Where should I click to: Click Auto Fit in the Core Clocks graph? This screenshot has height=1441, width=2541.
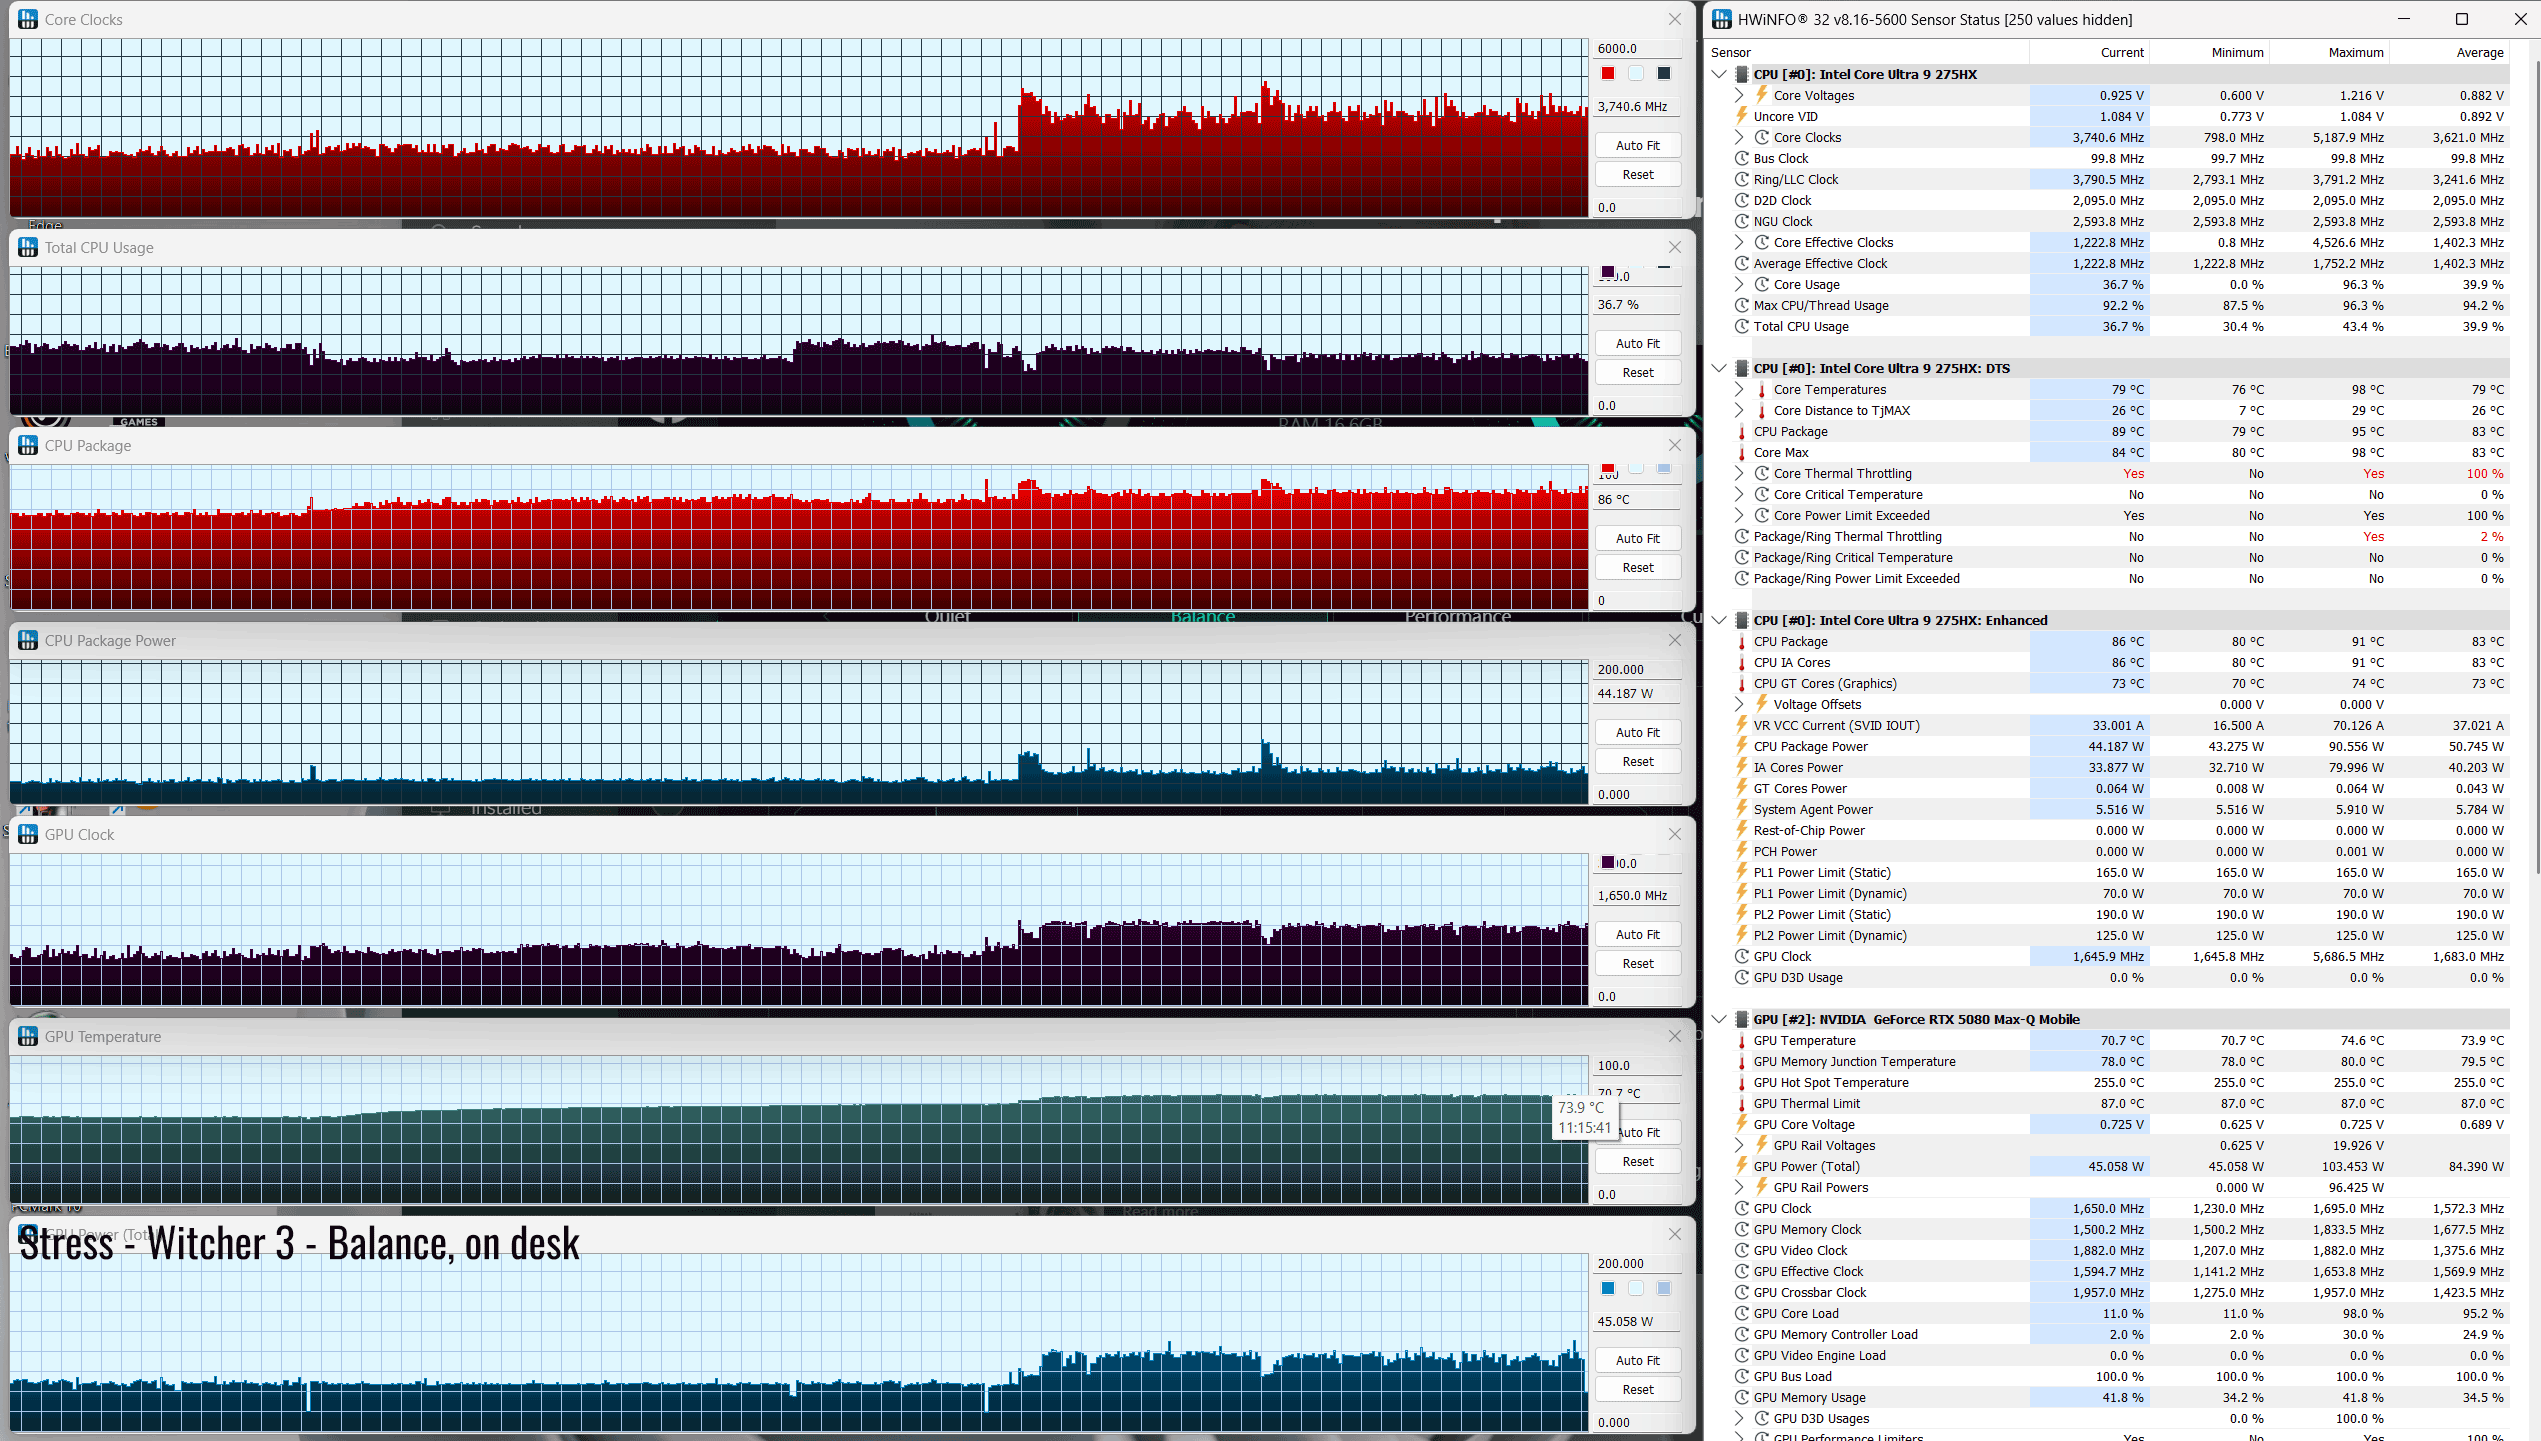point(1637,145)
